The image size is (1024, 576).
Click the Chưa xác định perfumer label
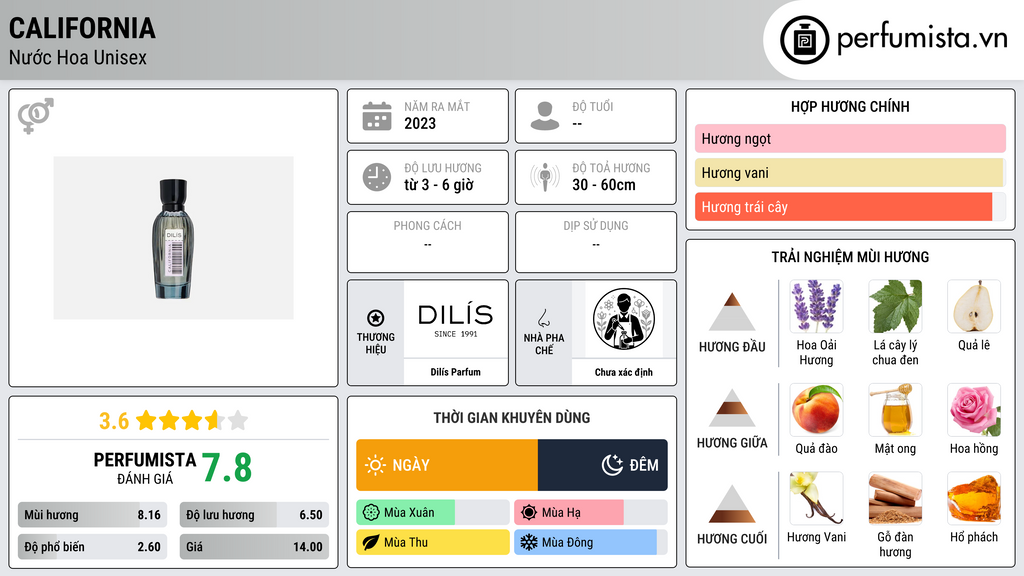[x=624, y=372]
